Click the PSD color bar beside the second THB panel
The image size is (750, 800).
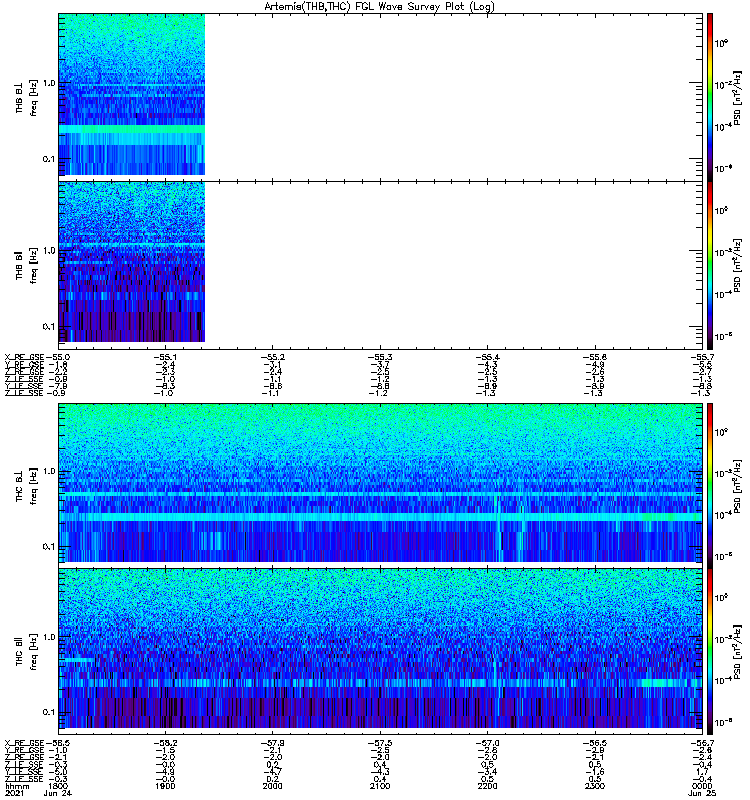click(710, 265)
